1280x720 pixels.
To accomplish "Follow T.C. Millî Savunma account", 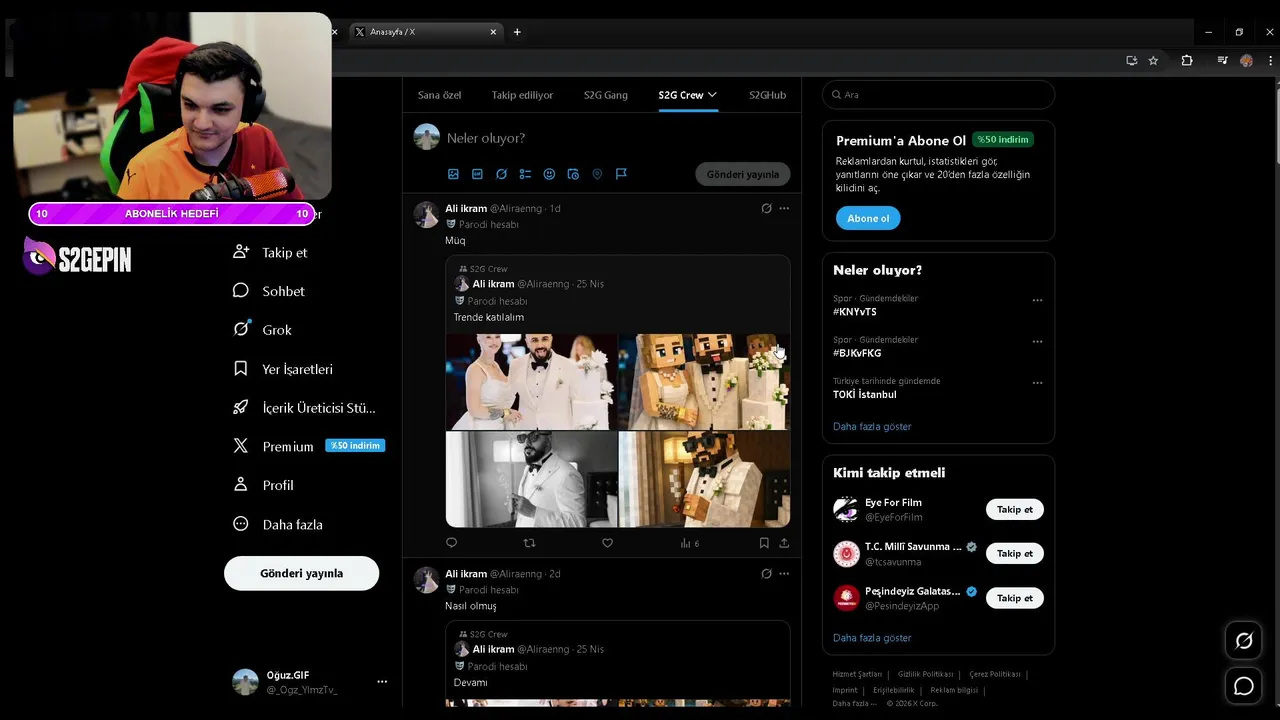I will point(1014,553).
